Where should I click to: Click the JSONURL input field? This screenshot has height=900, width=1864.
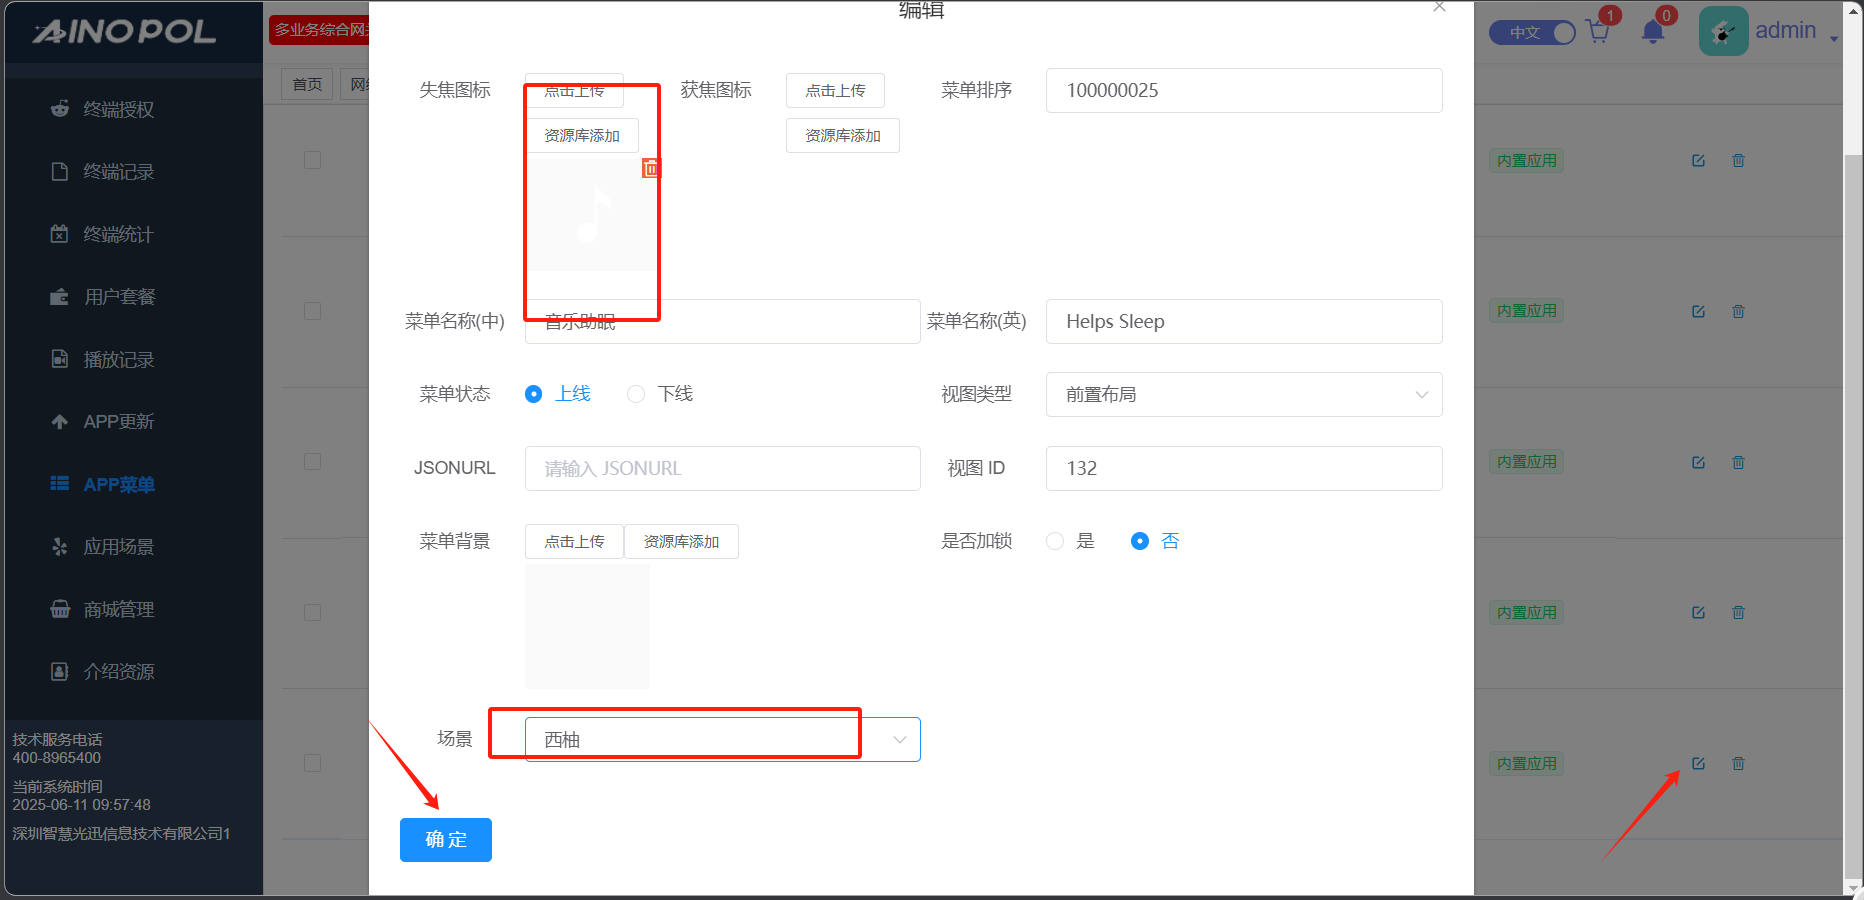722,469
